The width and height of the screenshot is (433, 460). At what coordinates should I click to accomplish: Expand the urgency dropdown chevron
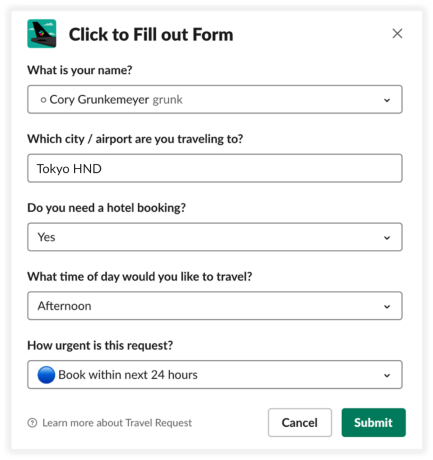click(x=387, y=375)
